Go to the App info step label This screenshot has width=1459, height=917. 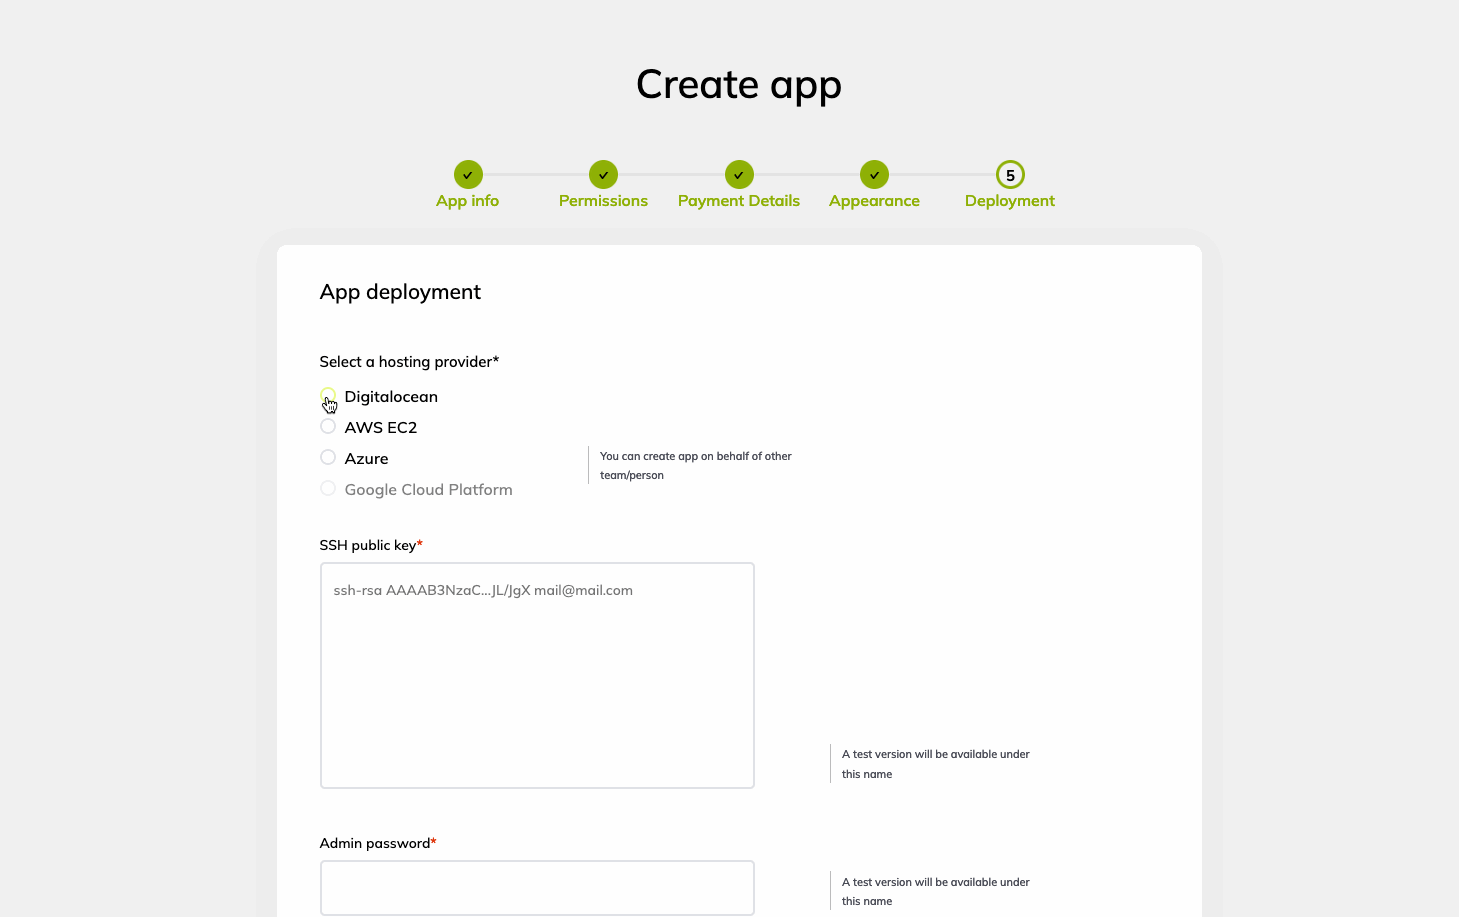(x=467, y=201)
